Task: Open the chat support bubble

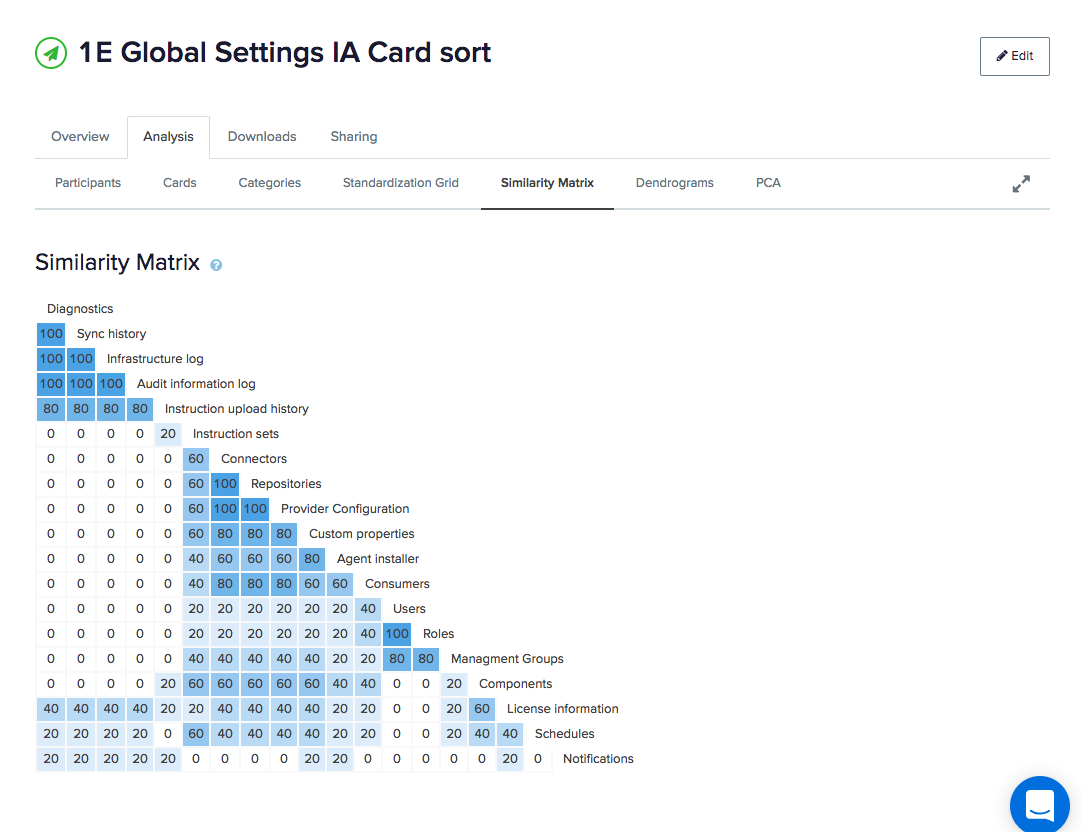Action: click(1039, 804)
